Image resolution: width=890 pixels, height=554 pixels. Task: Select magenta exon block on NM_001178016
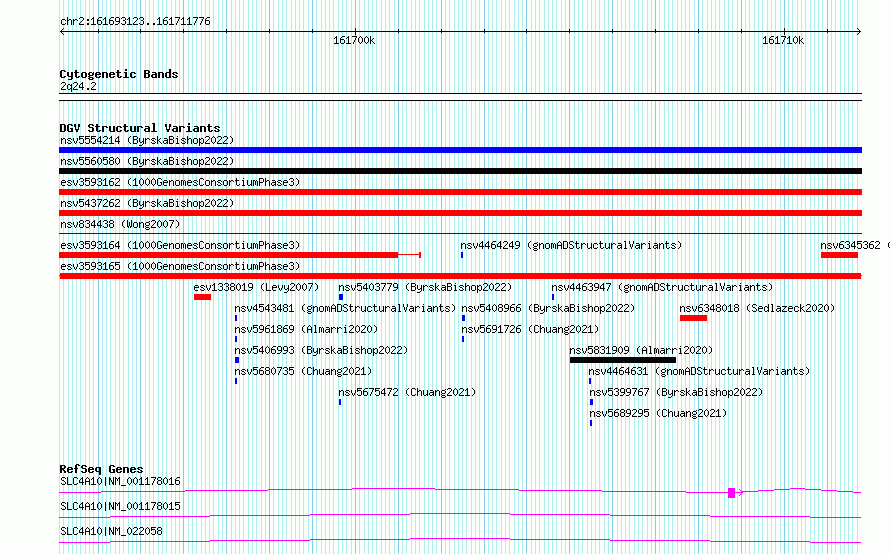click(732, 493)
